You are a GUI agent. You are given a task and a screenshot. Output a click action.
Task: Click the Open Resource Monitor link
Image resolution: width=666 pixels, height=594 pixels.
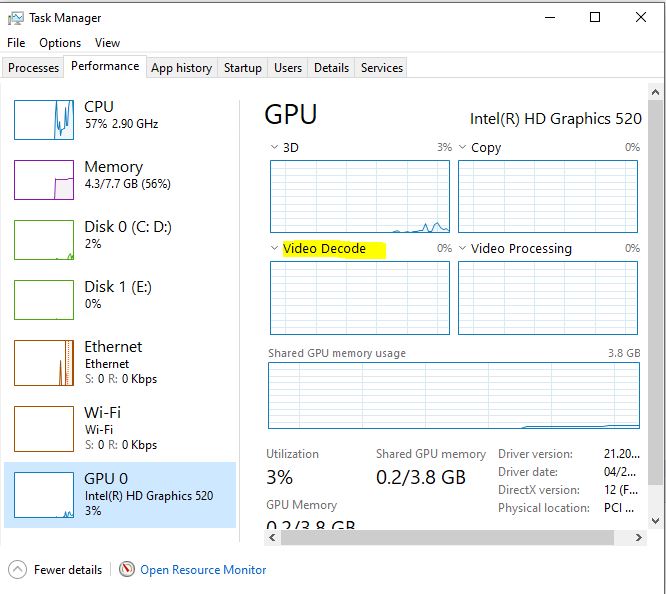[x=203, y=570]
